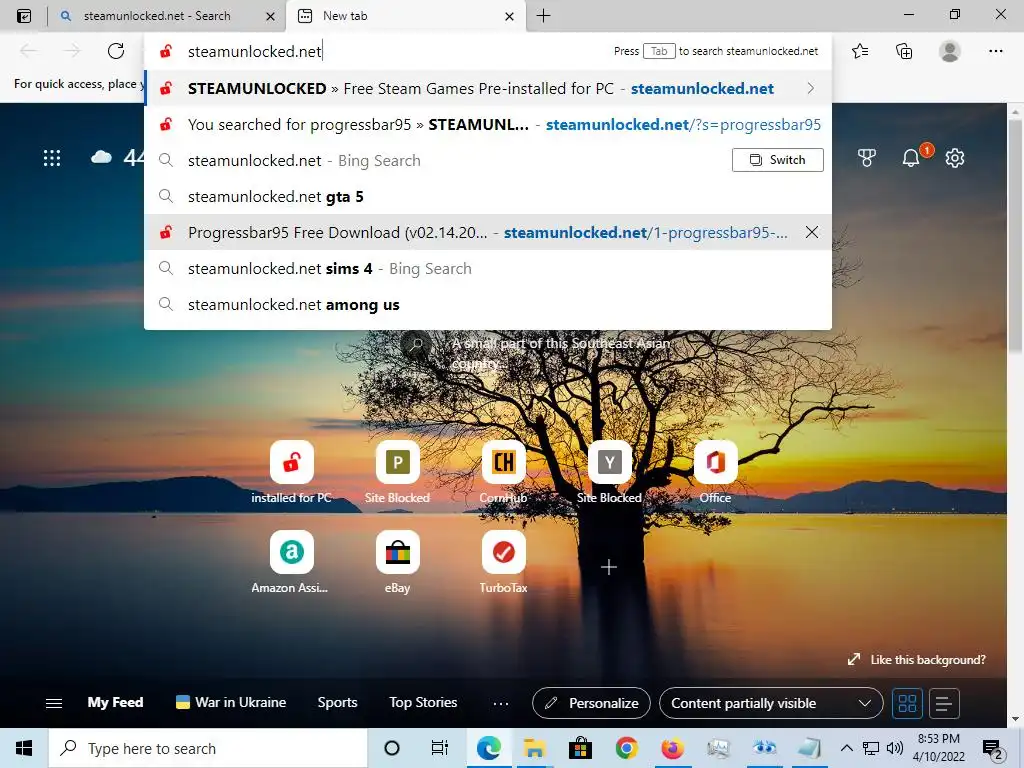Show more feed topics ellipsis

point(501,703)
